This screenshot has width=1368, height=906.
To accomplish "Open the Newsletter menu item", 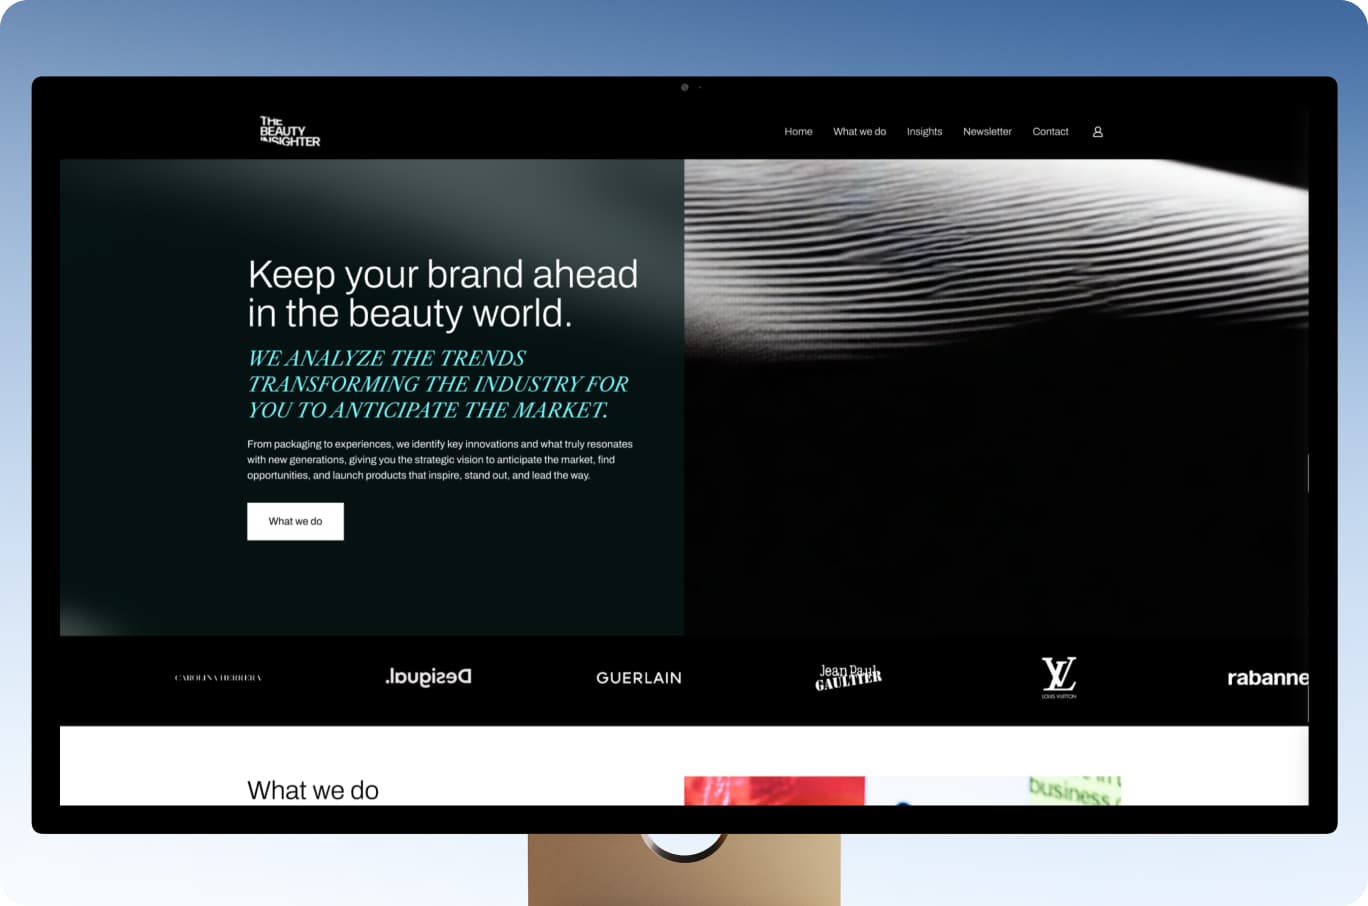I will click(987, 132).
